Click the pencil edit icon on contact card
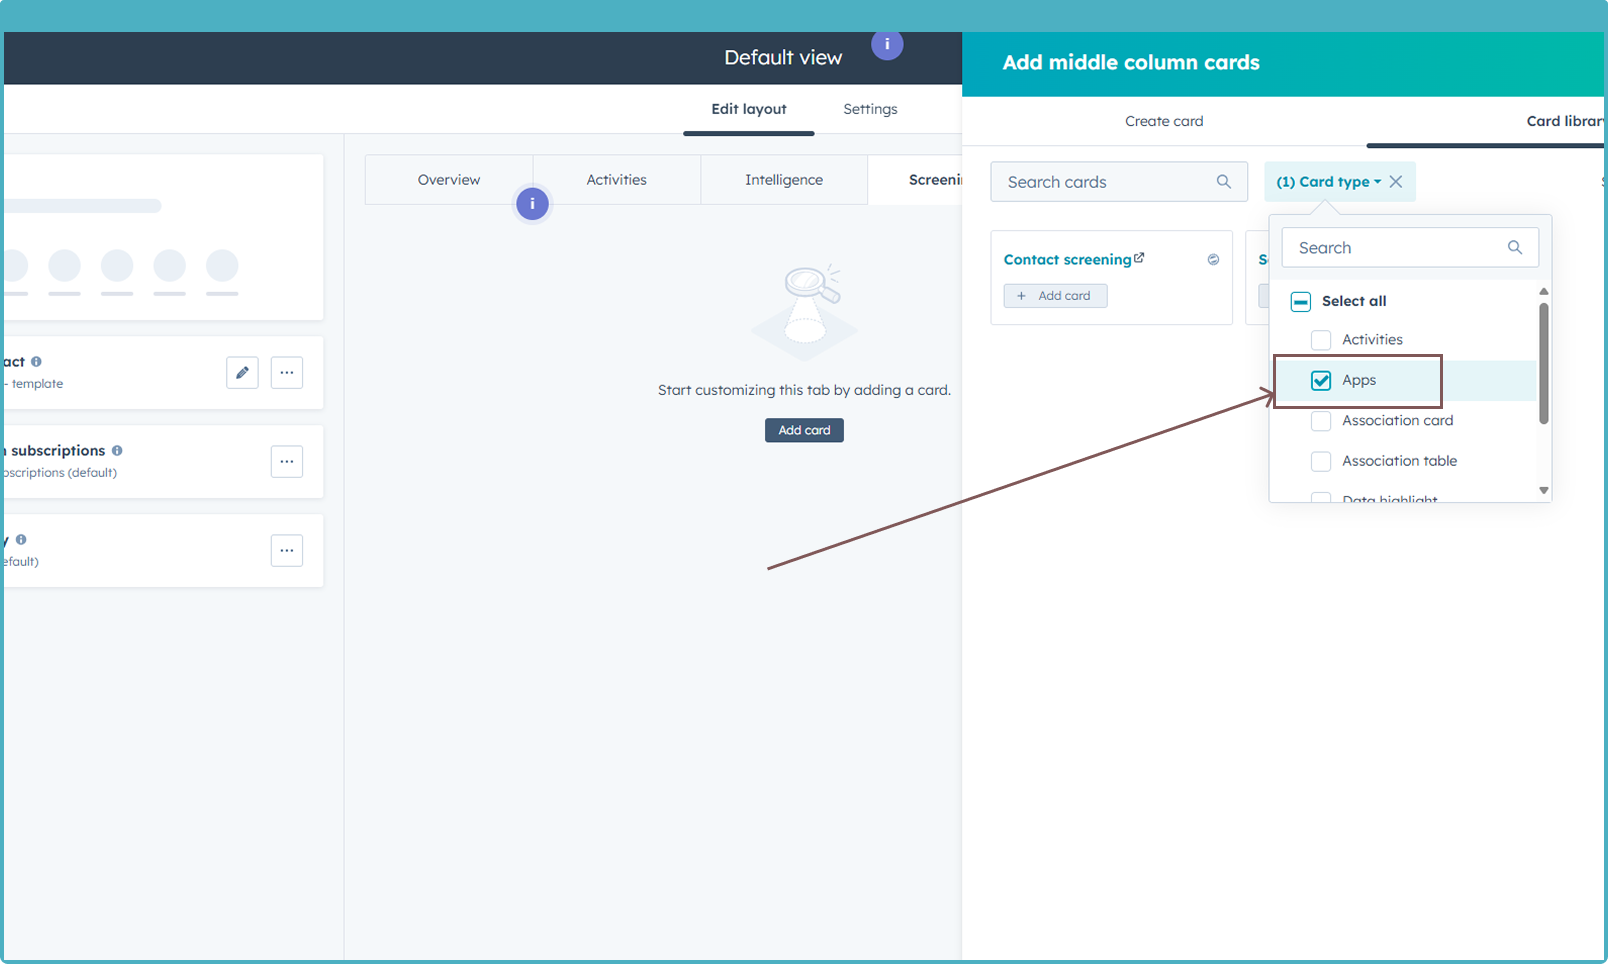The width and height of the screenshot is (1608, 964). click(x=242, y=373)
